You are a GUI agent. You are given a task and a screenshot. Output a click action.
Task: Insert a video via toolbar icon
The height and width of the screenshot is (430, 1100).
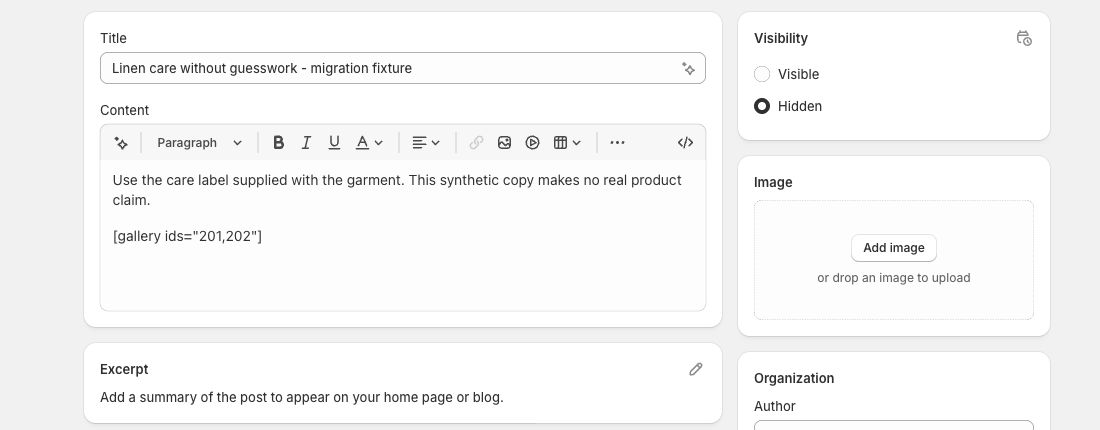click(x=532, y=142)
